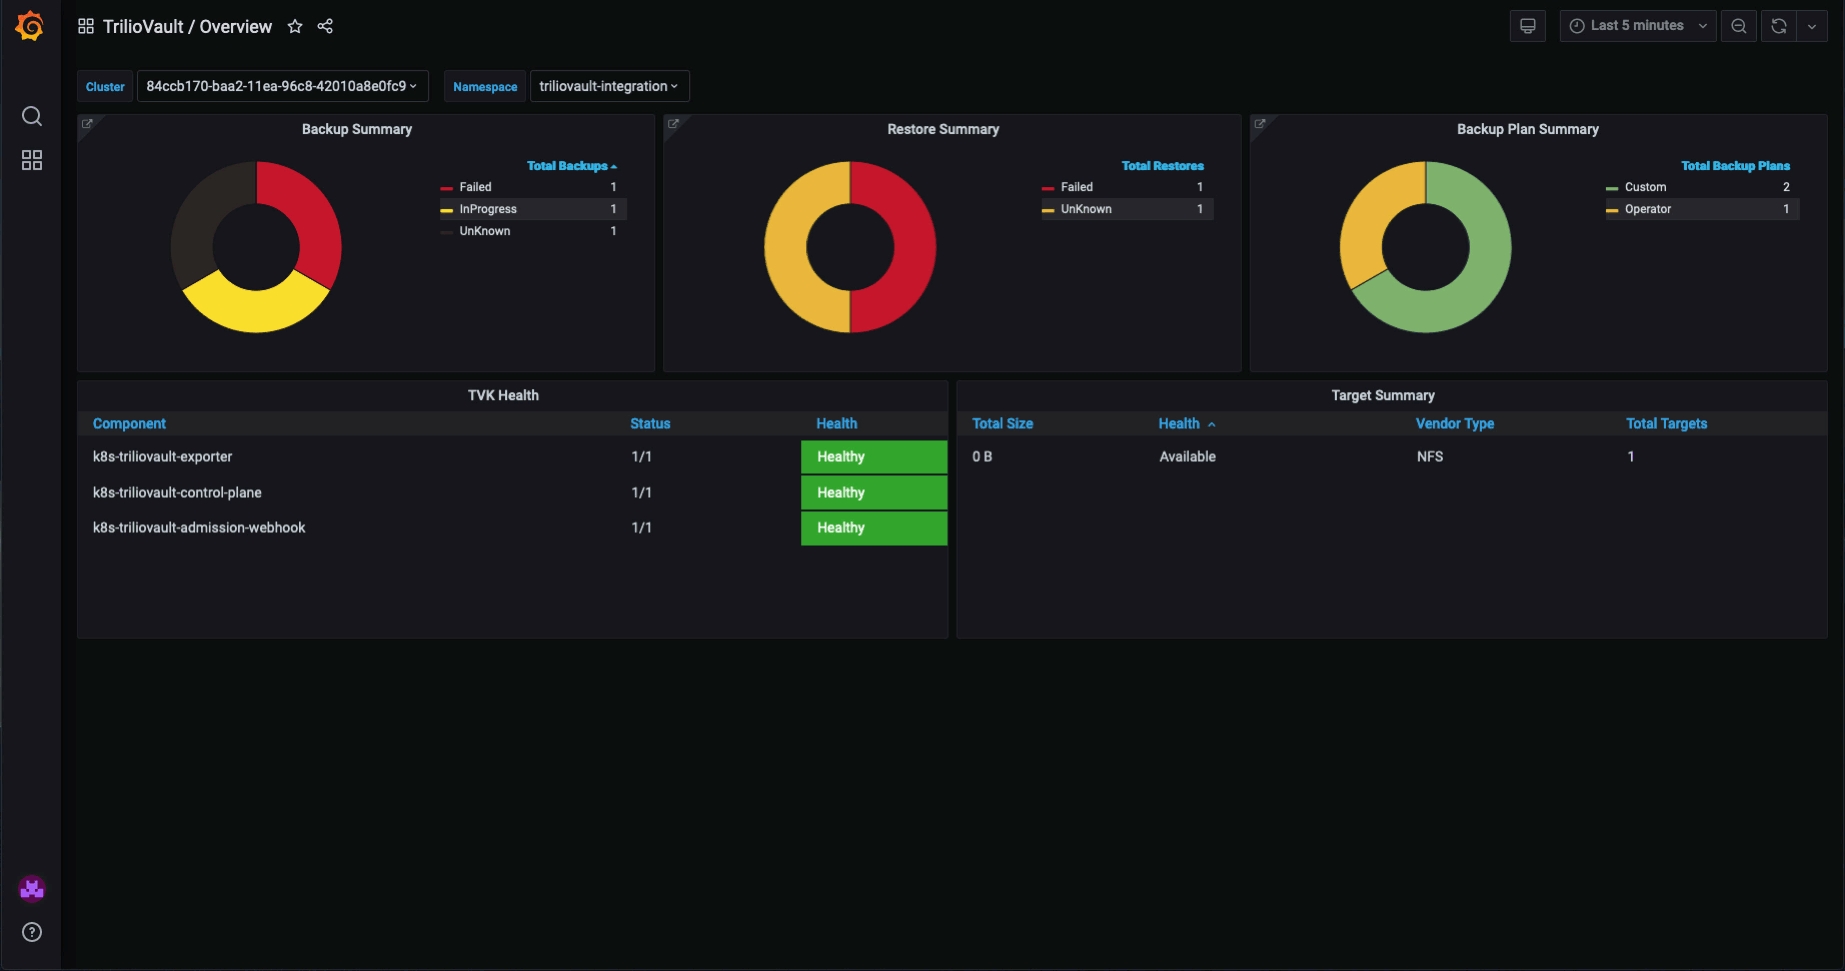Open the Dashboards grid icon in sidebar

pyautogui.click(x=32, y=160)
